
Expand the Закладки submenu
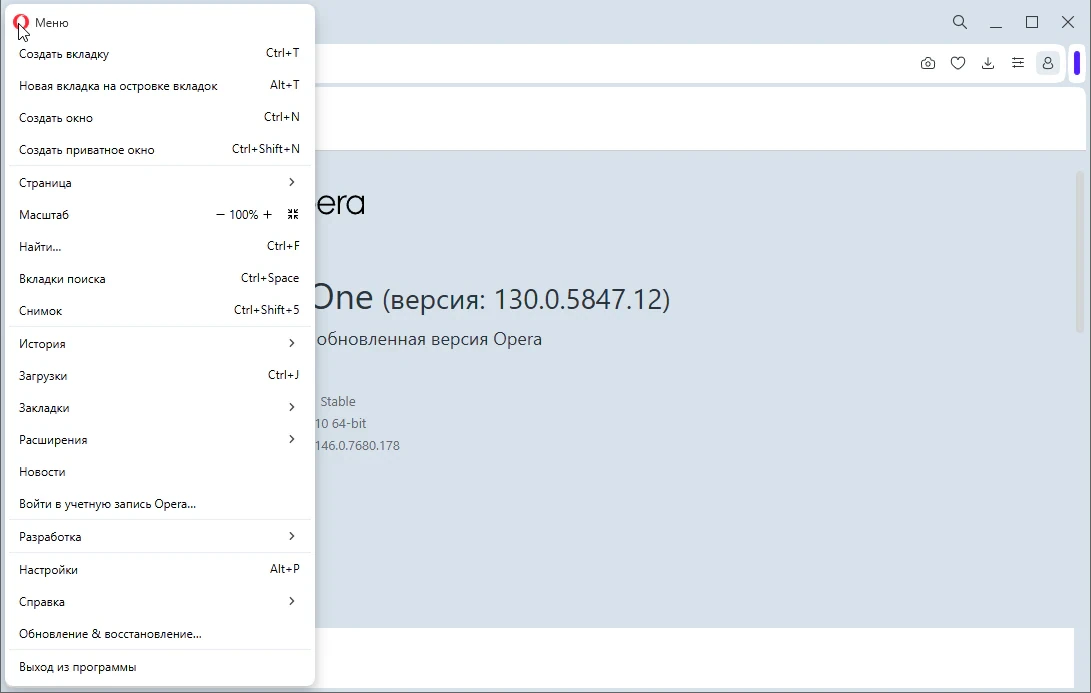[x=160, y=408]
